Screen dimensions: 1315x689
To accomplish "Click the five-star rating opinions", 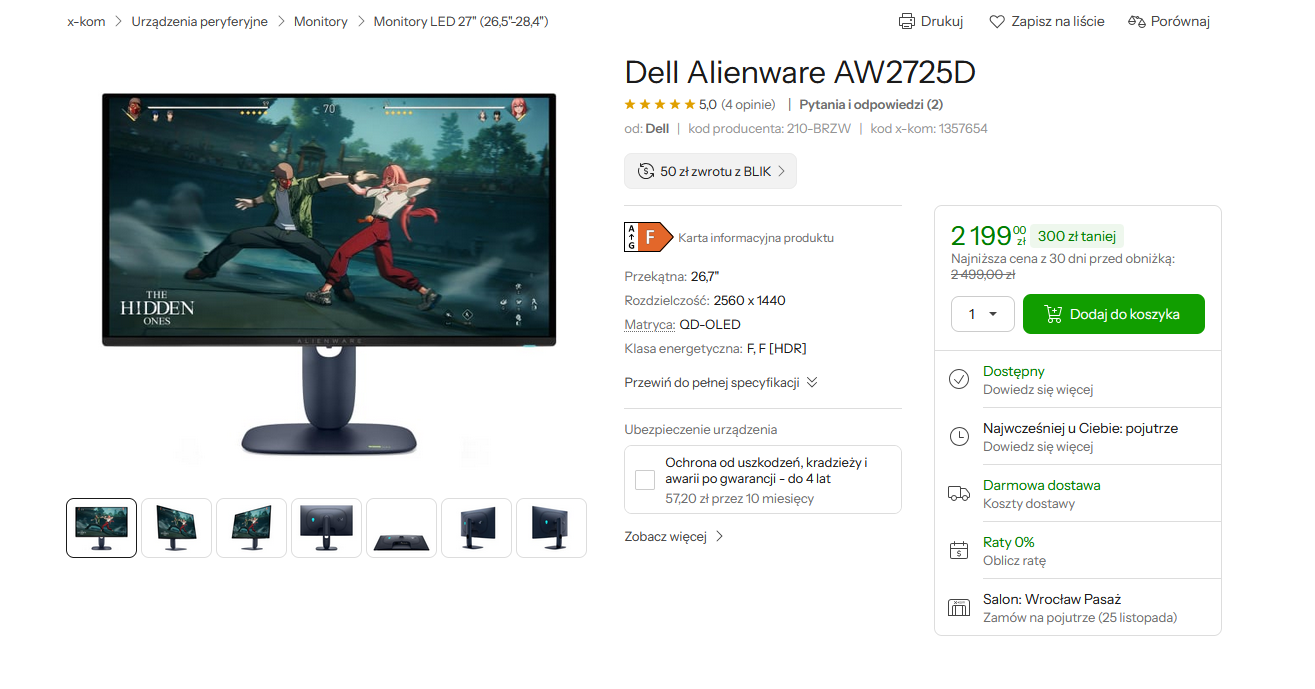I will [684, 104].
